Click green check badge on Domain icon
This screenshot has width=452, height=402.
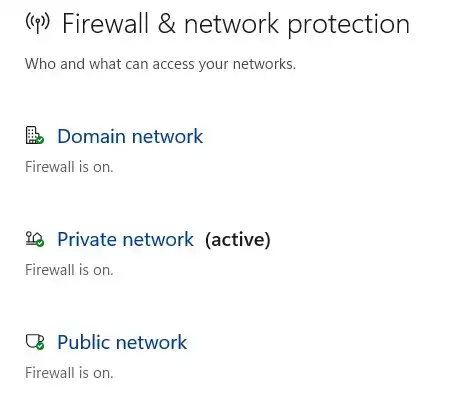(x=40, y=140)
